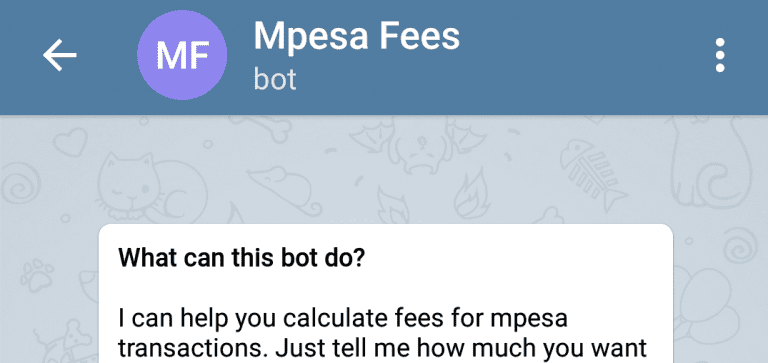Click empty blue header area beside the title

pos(588,55)
